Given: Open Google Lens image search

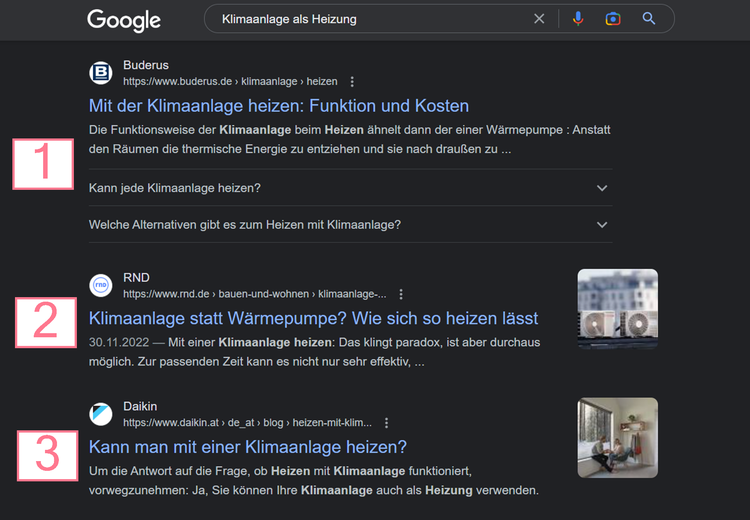Looking at the screenshot, I should click(x=613, y=19).
